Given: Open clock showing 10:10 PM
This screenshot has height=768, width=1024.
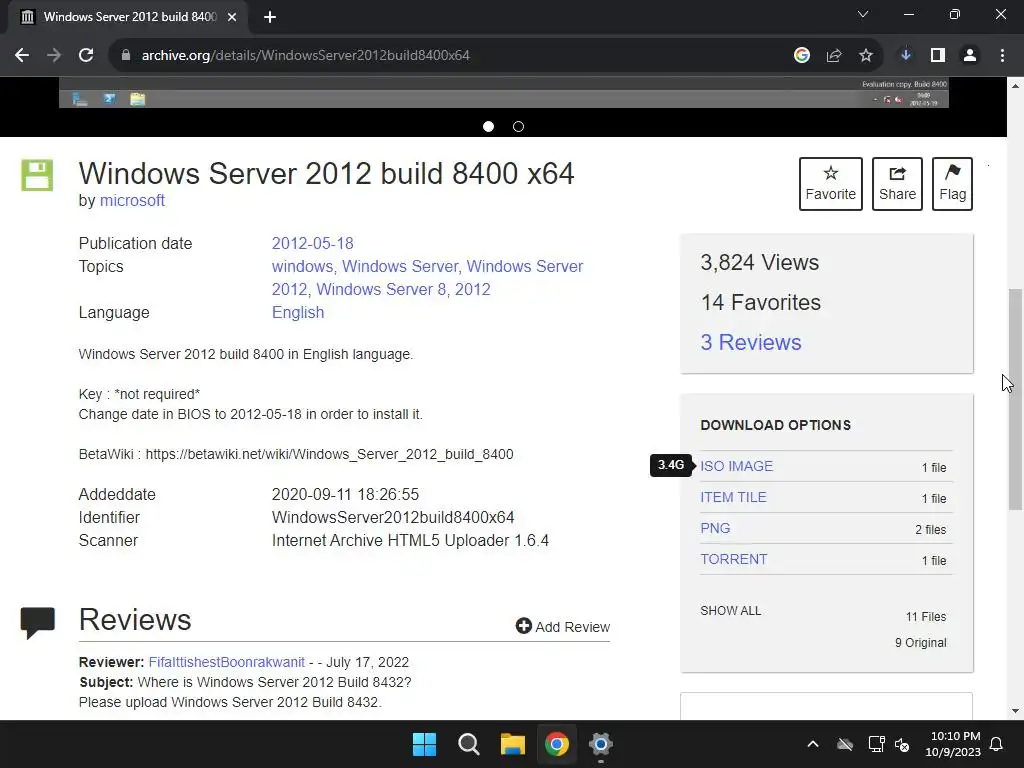Looking at the screenshot, I should pyautogui.click(x=953, y=744).
